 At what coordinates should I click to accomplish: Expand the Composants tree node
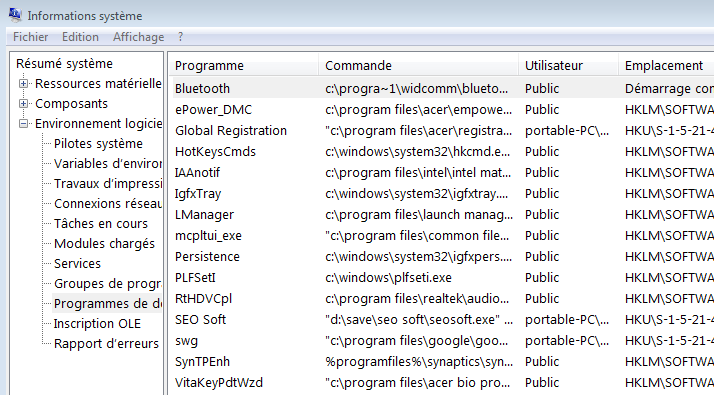tap(23, 104)
